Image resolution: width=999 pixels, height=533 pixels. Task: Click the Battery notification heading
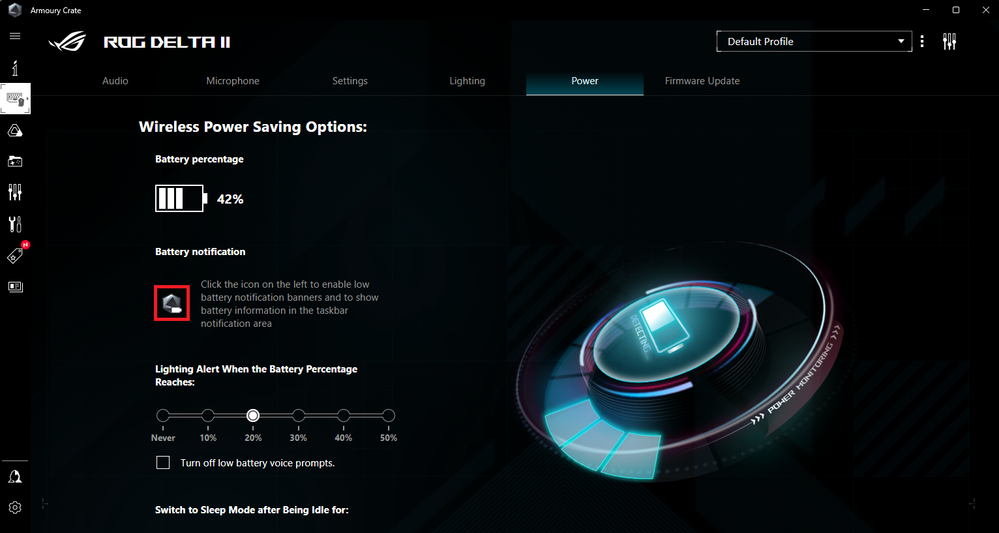200,252
